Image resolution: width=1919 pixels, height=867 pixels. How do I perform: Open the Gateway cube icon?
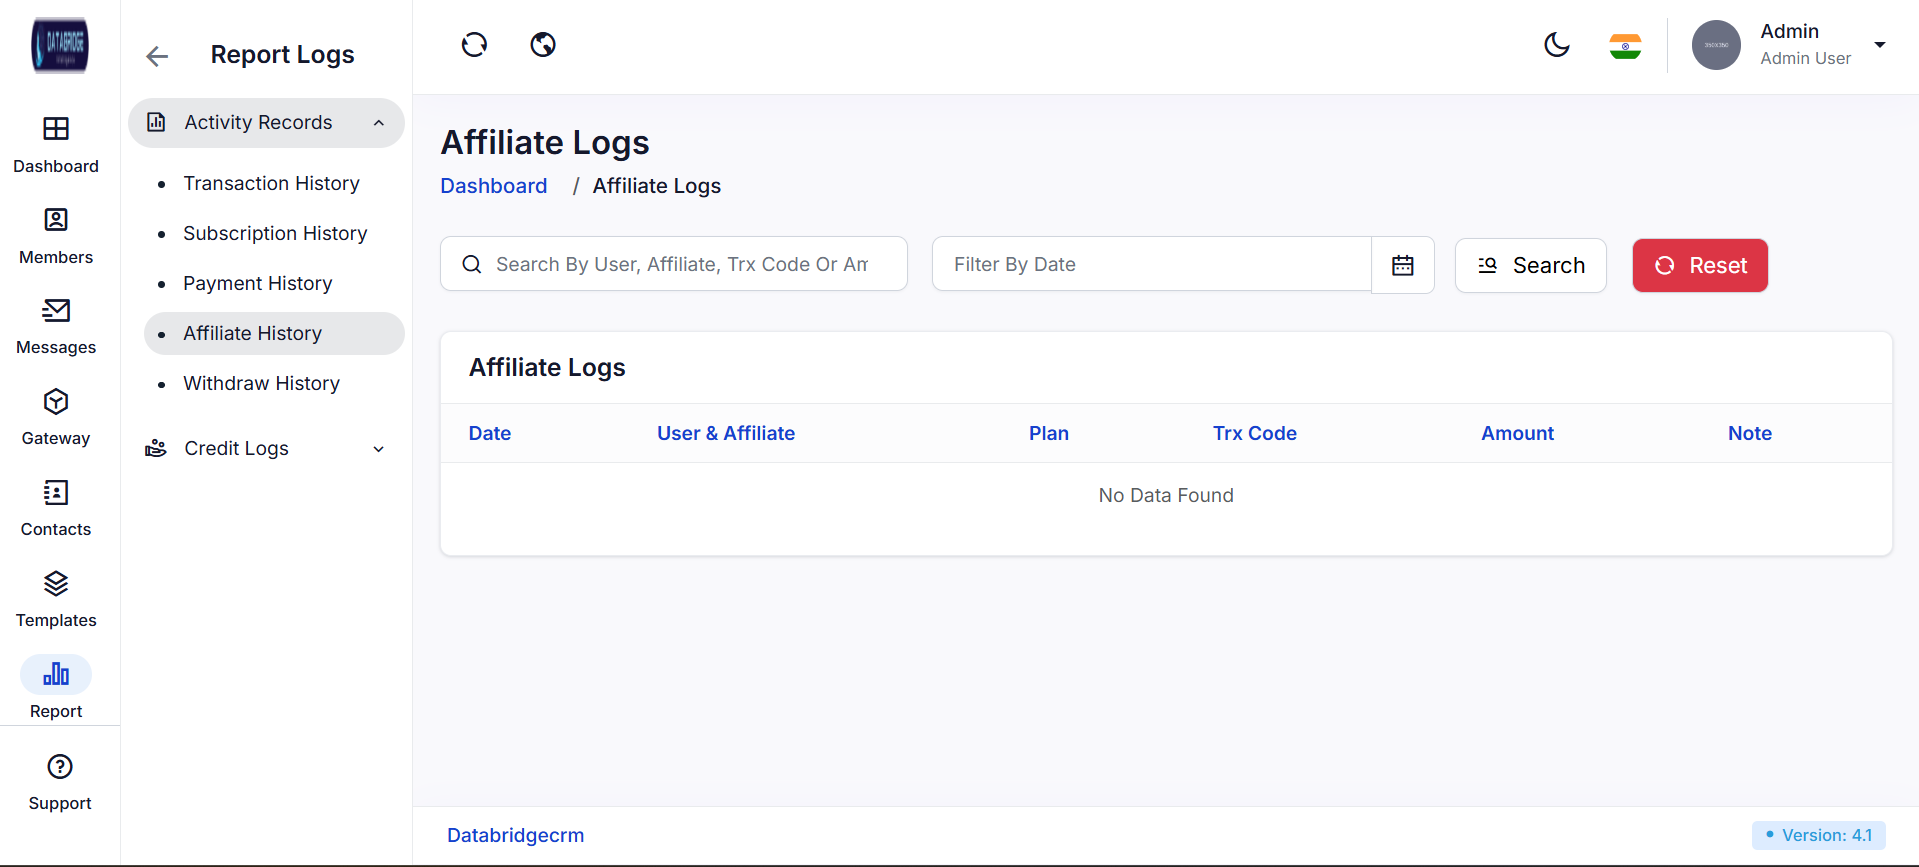tap(56, 402)
